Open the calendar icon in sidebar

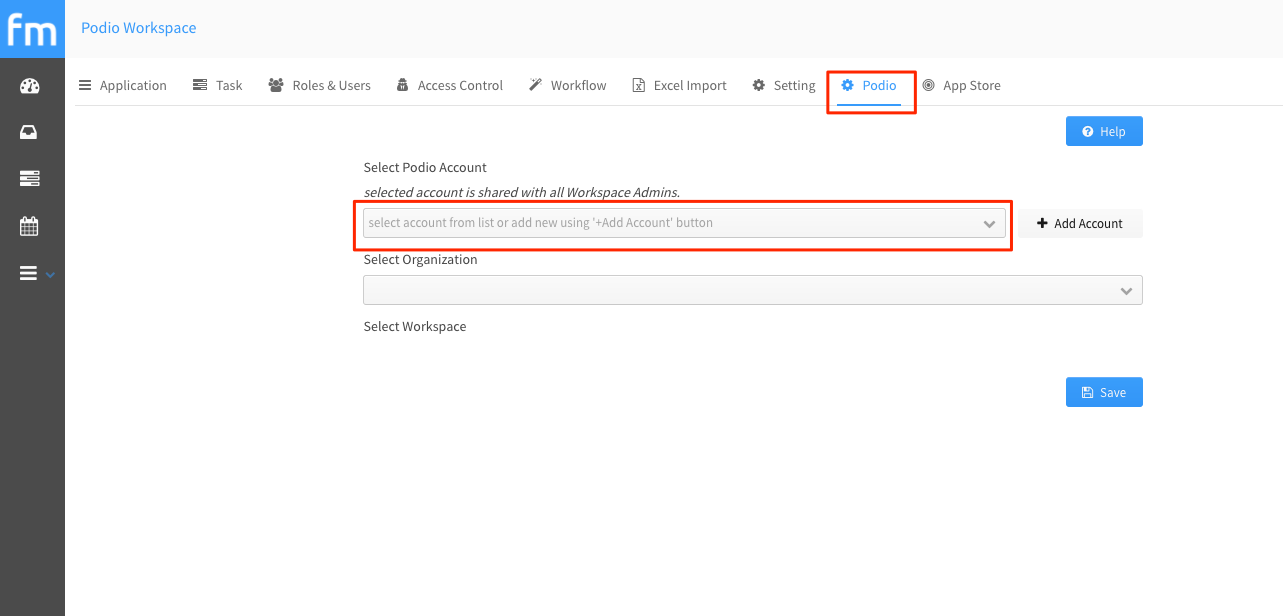click(30, 226)
